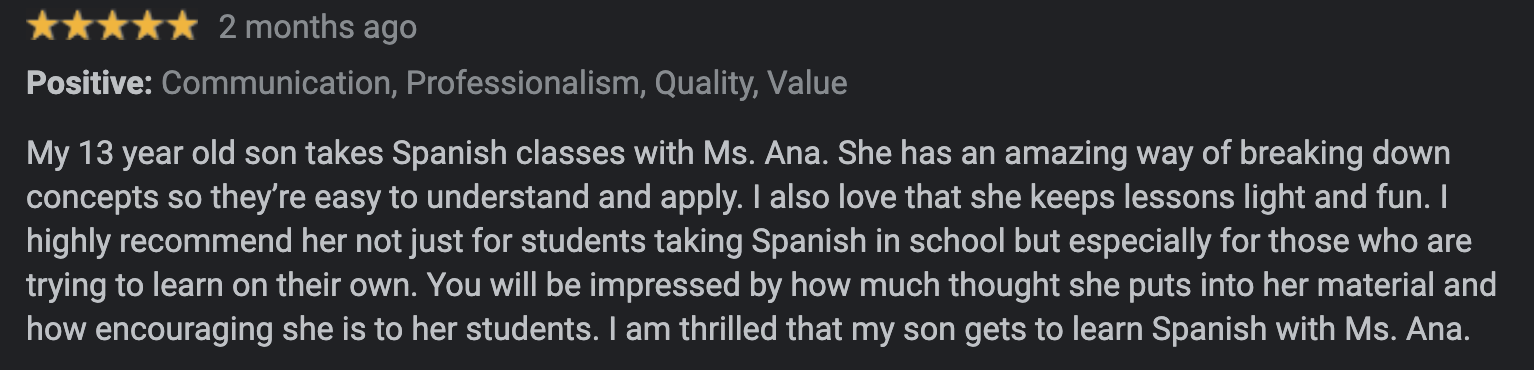Click the first gold star in the rating
This screenshot has width=1534, height=370.
(x=44, y=27)
